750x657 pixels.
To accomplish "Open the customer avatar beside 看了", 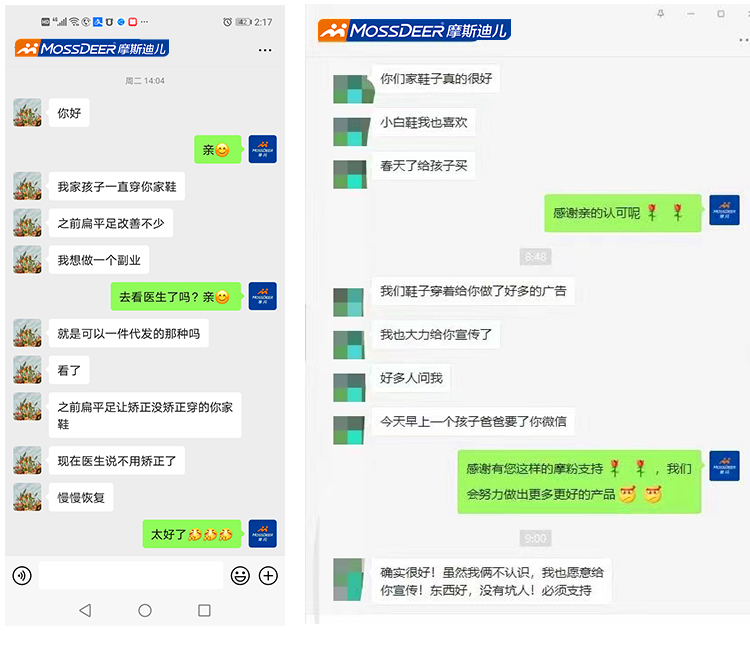I will tap(27, 370).
